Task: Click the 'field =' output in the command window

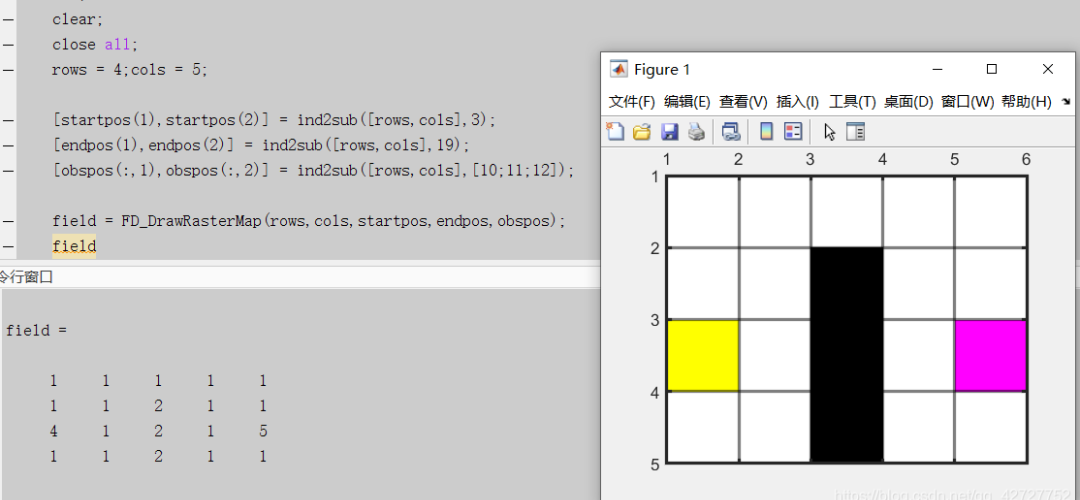Action: click(37, 330)
